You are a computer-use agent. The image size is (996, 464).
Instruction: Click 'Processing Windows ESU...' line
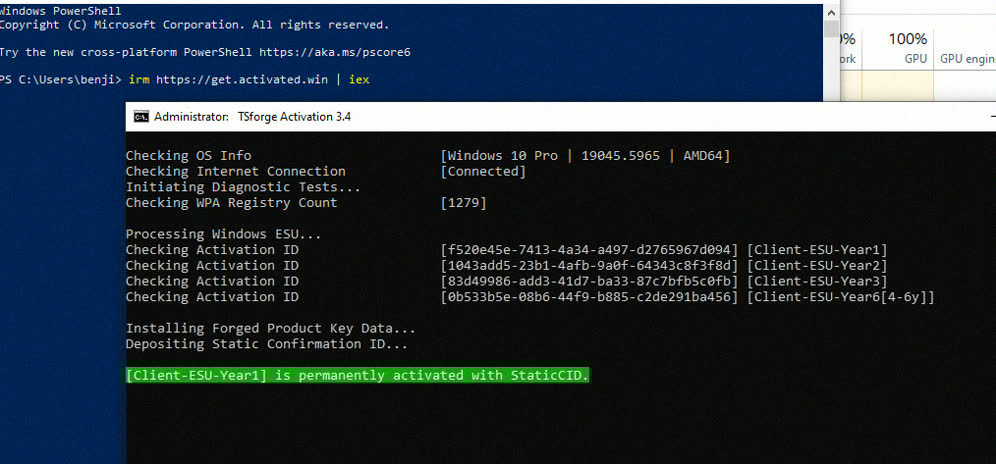(224, 234)
